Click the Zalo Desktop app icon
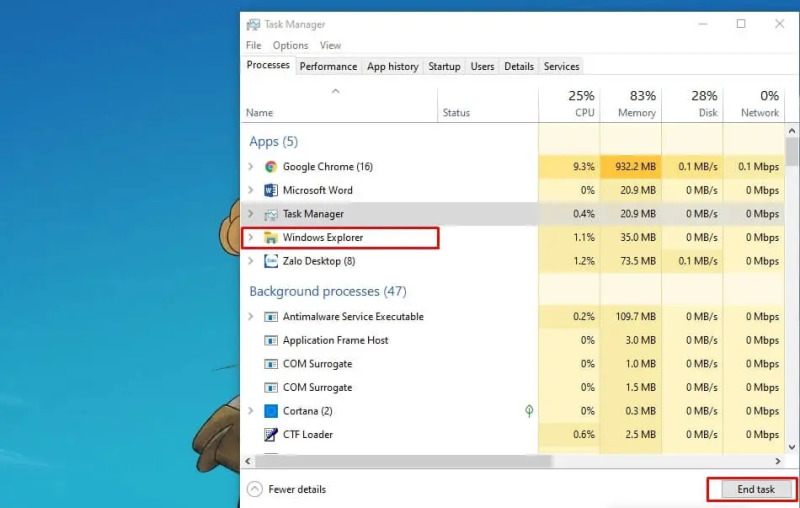 [x=270, y=261]
